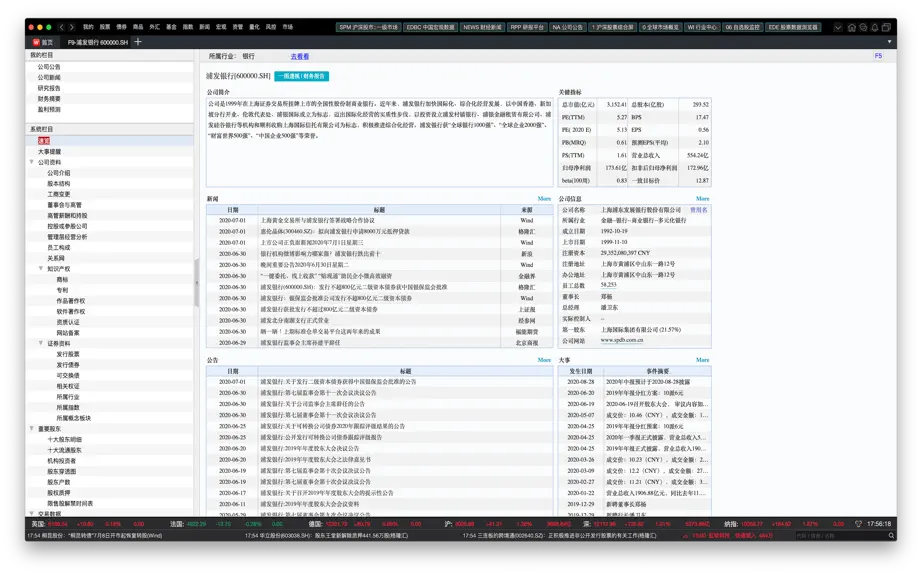The width and height of the screenshot is (922, 576).
Task: Click the NA 公司公告 shortcut button
Action: click(567, 27)
